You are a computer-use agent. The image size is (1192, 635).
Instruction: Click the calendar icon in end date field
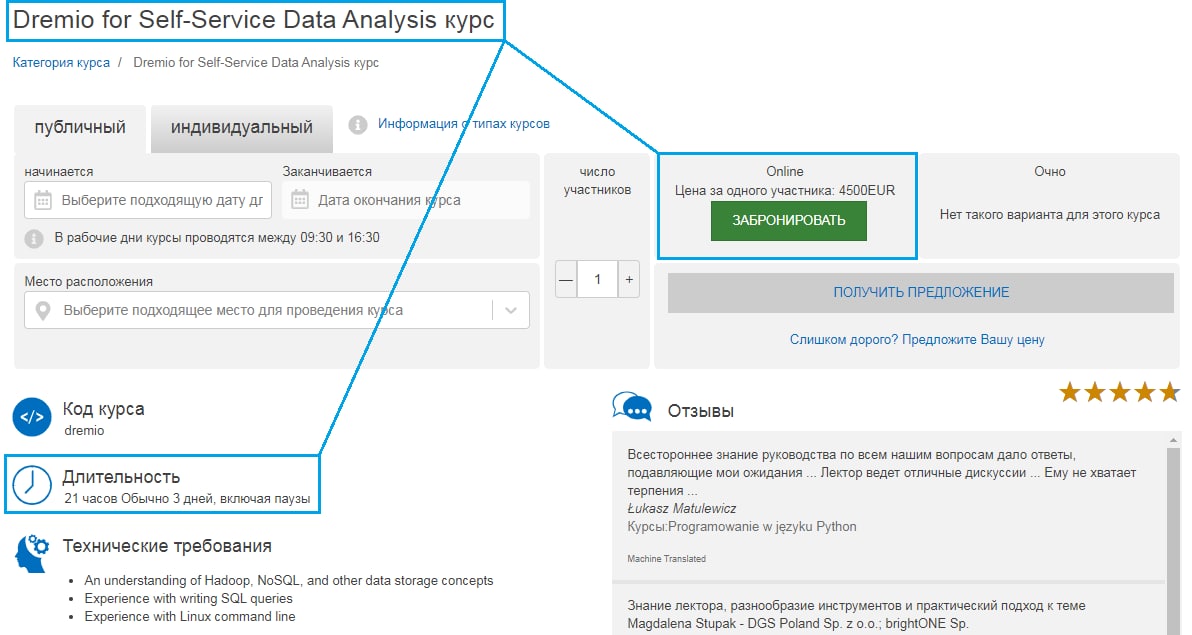300,200
